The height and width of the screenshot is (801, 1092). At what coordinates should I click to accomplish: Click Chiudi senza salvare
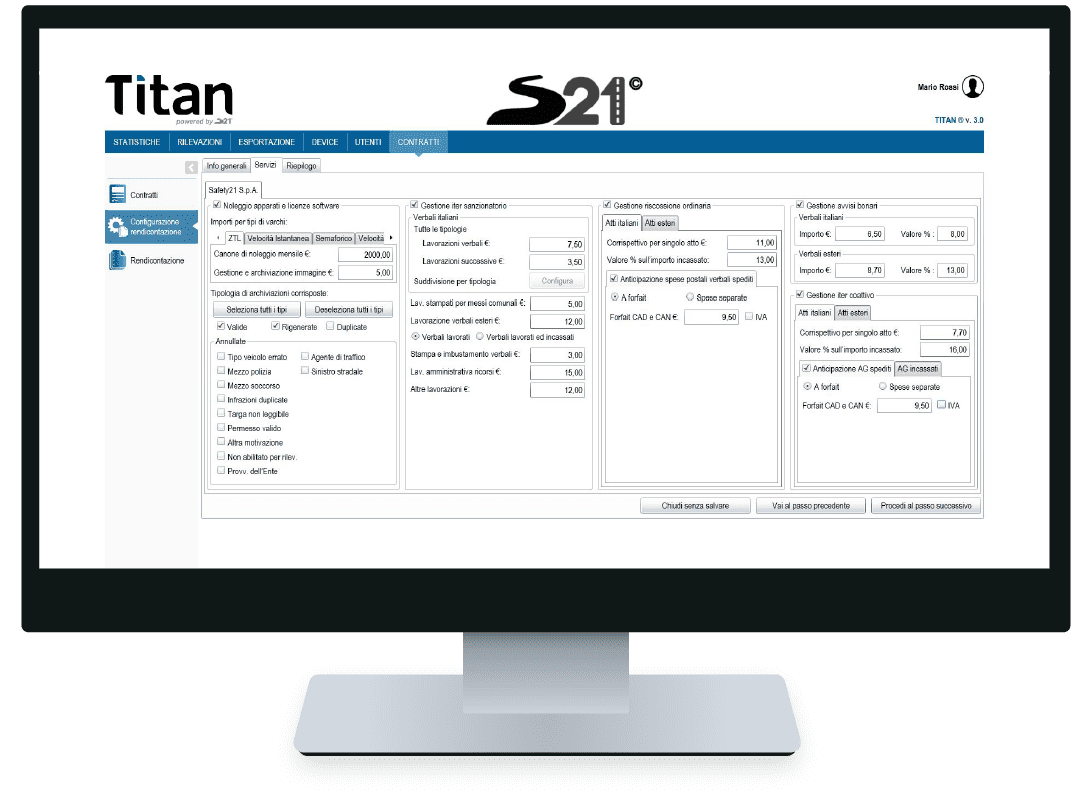[x=695, y=506]
